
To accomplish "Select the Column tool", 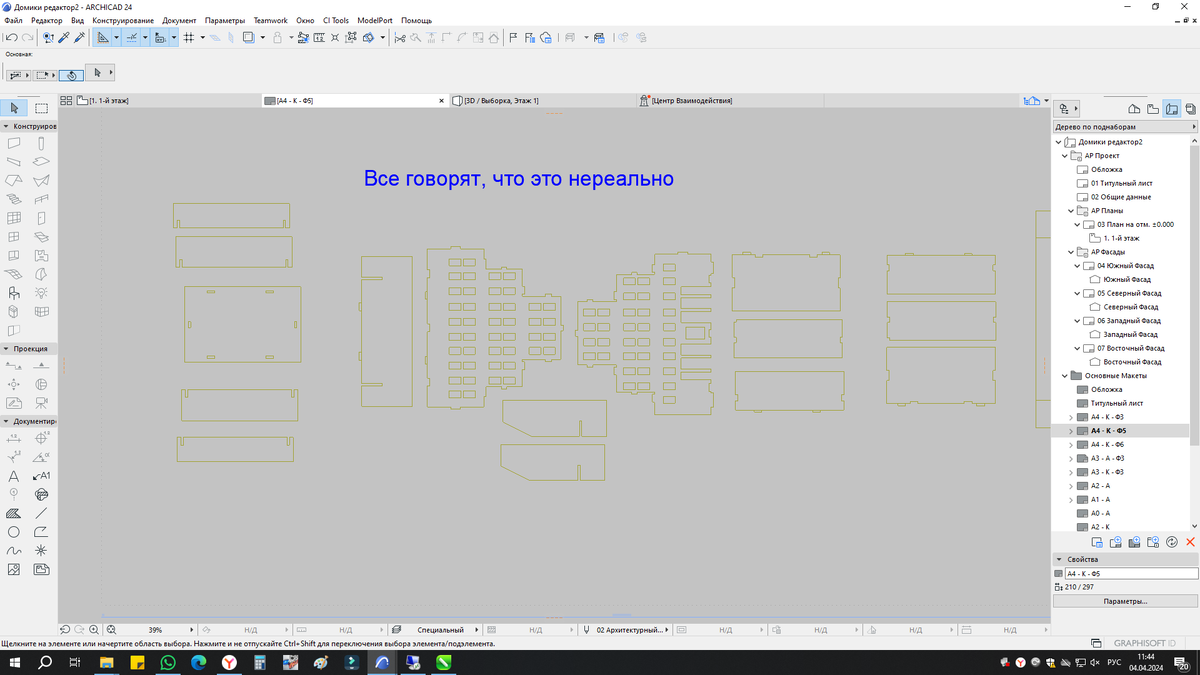I will 41,143.
